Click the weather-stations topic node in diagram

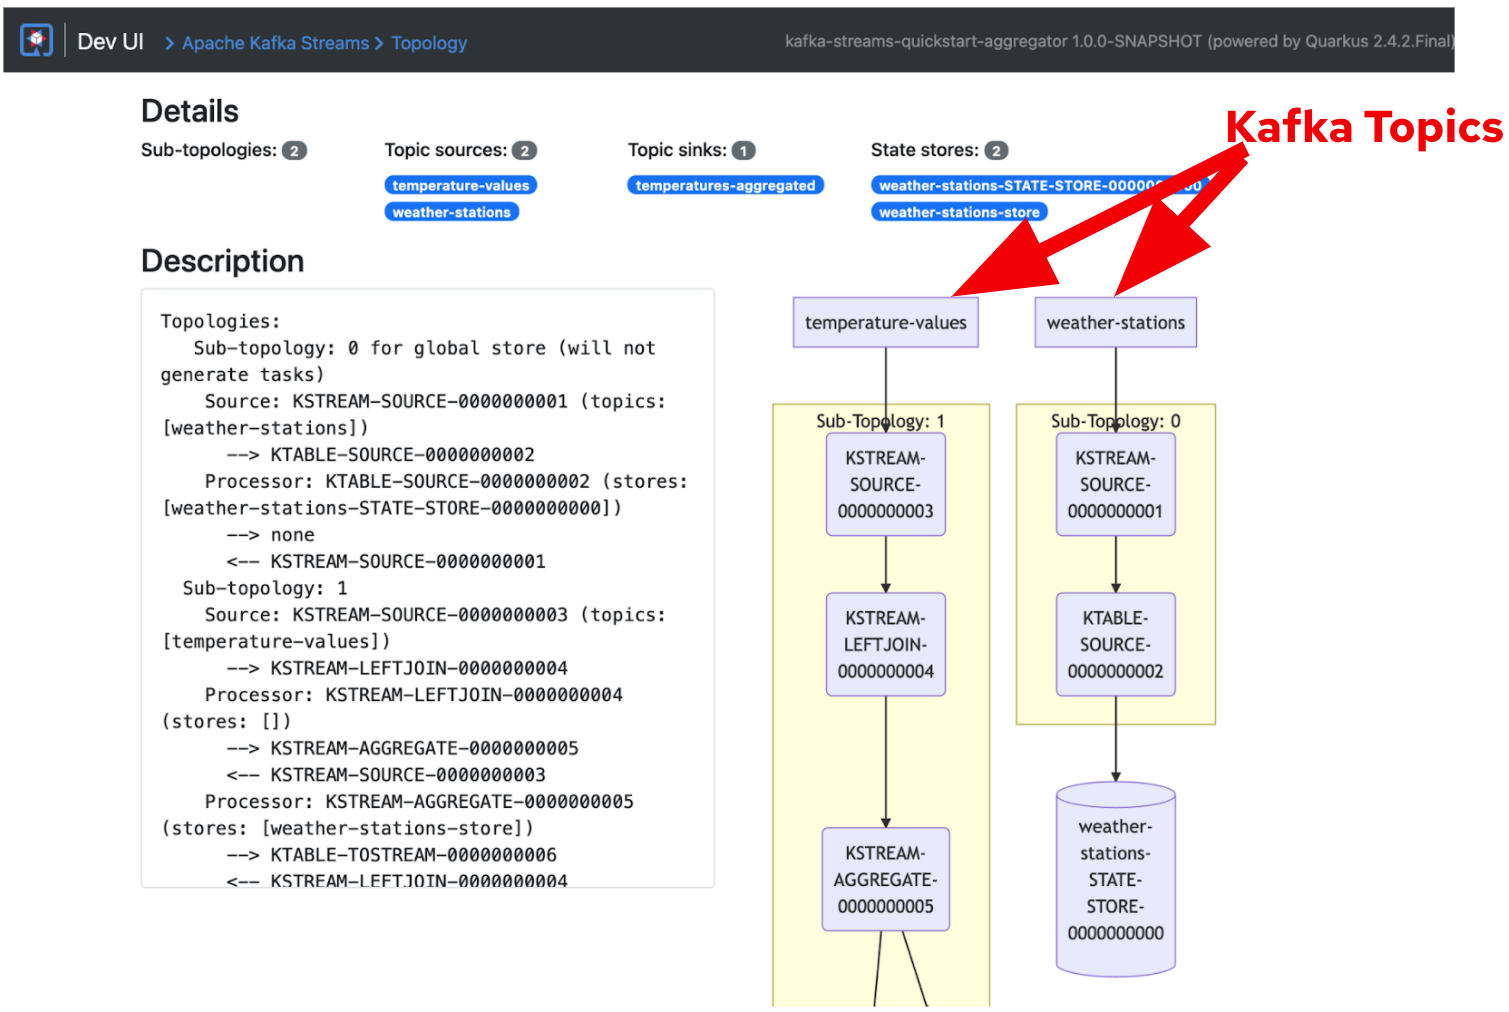tap(1115, 323)
